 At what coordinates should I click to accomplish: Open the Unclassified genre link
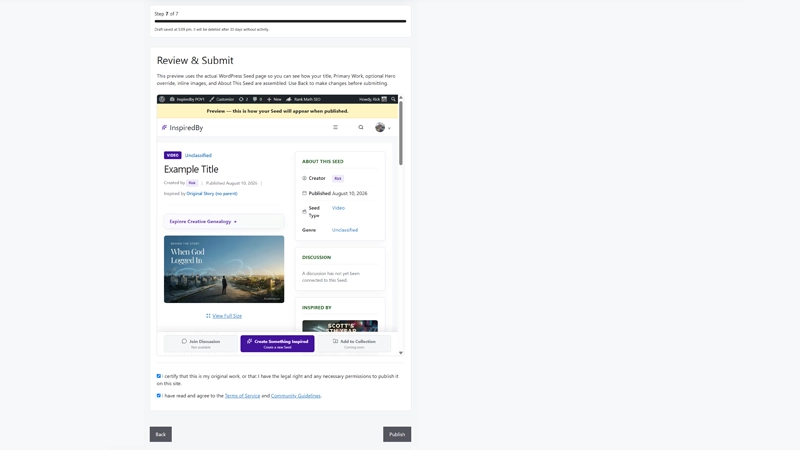tap(345, 230)
